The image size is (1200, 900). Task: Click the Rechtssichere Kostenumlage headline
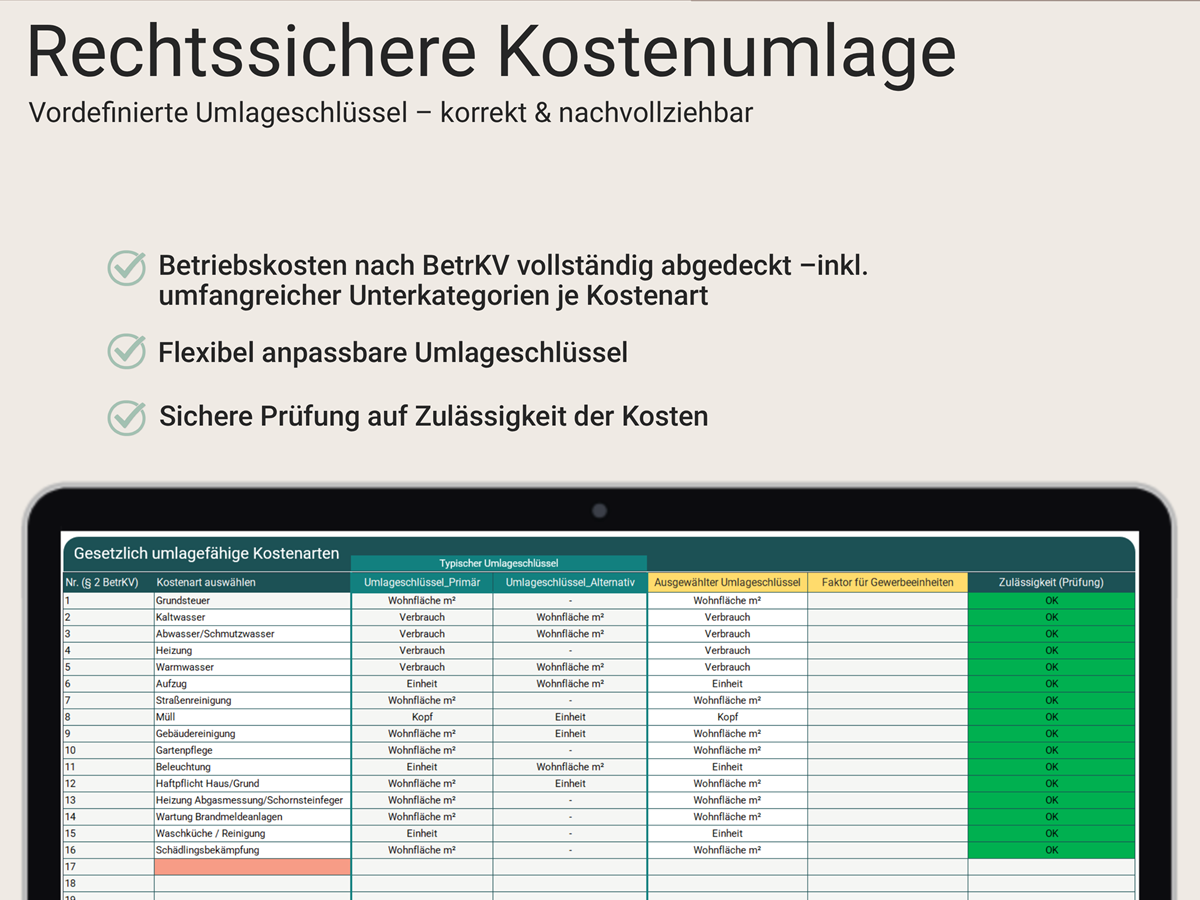coord(490,52)
